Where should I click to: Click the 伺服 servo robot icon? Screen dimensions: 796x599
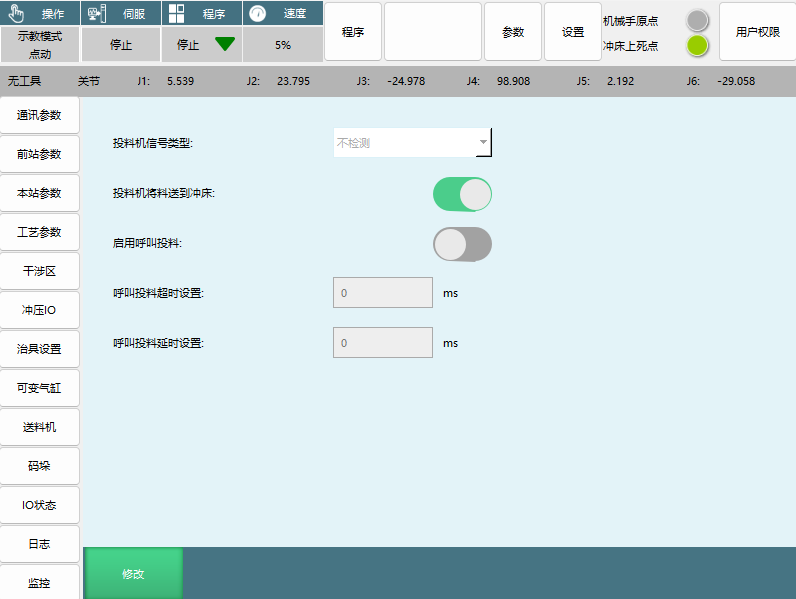point(96,14)
